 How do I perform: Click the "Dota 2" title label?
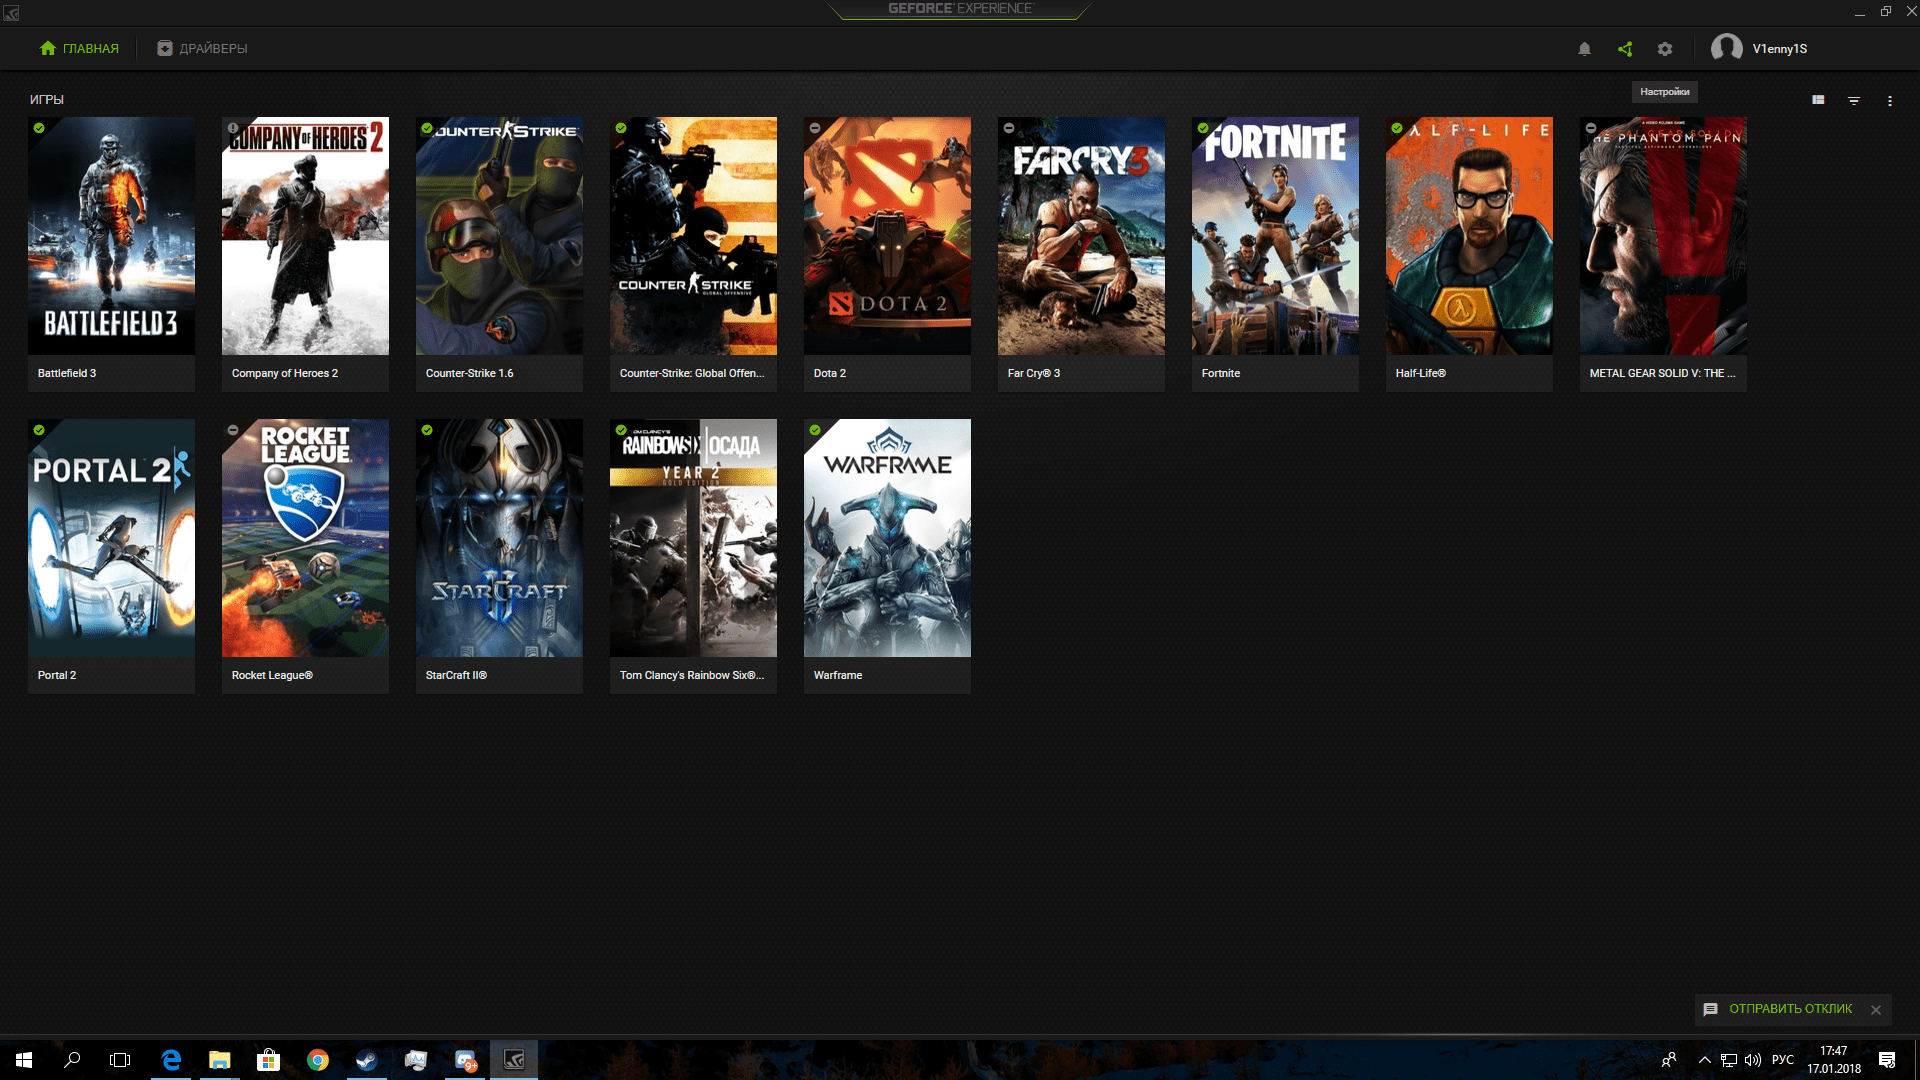[x=830, y=373]
